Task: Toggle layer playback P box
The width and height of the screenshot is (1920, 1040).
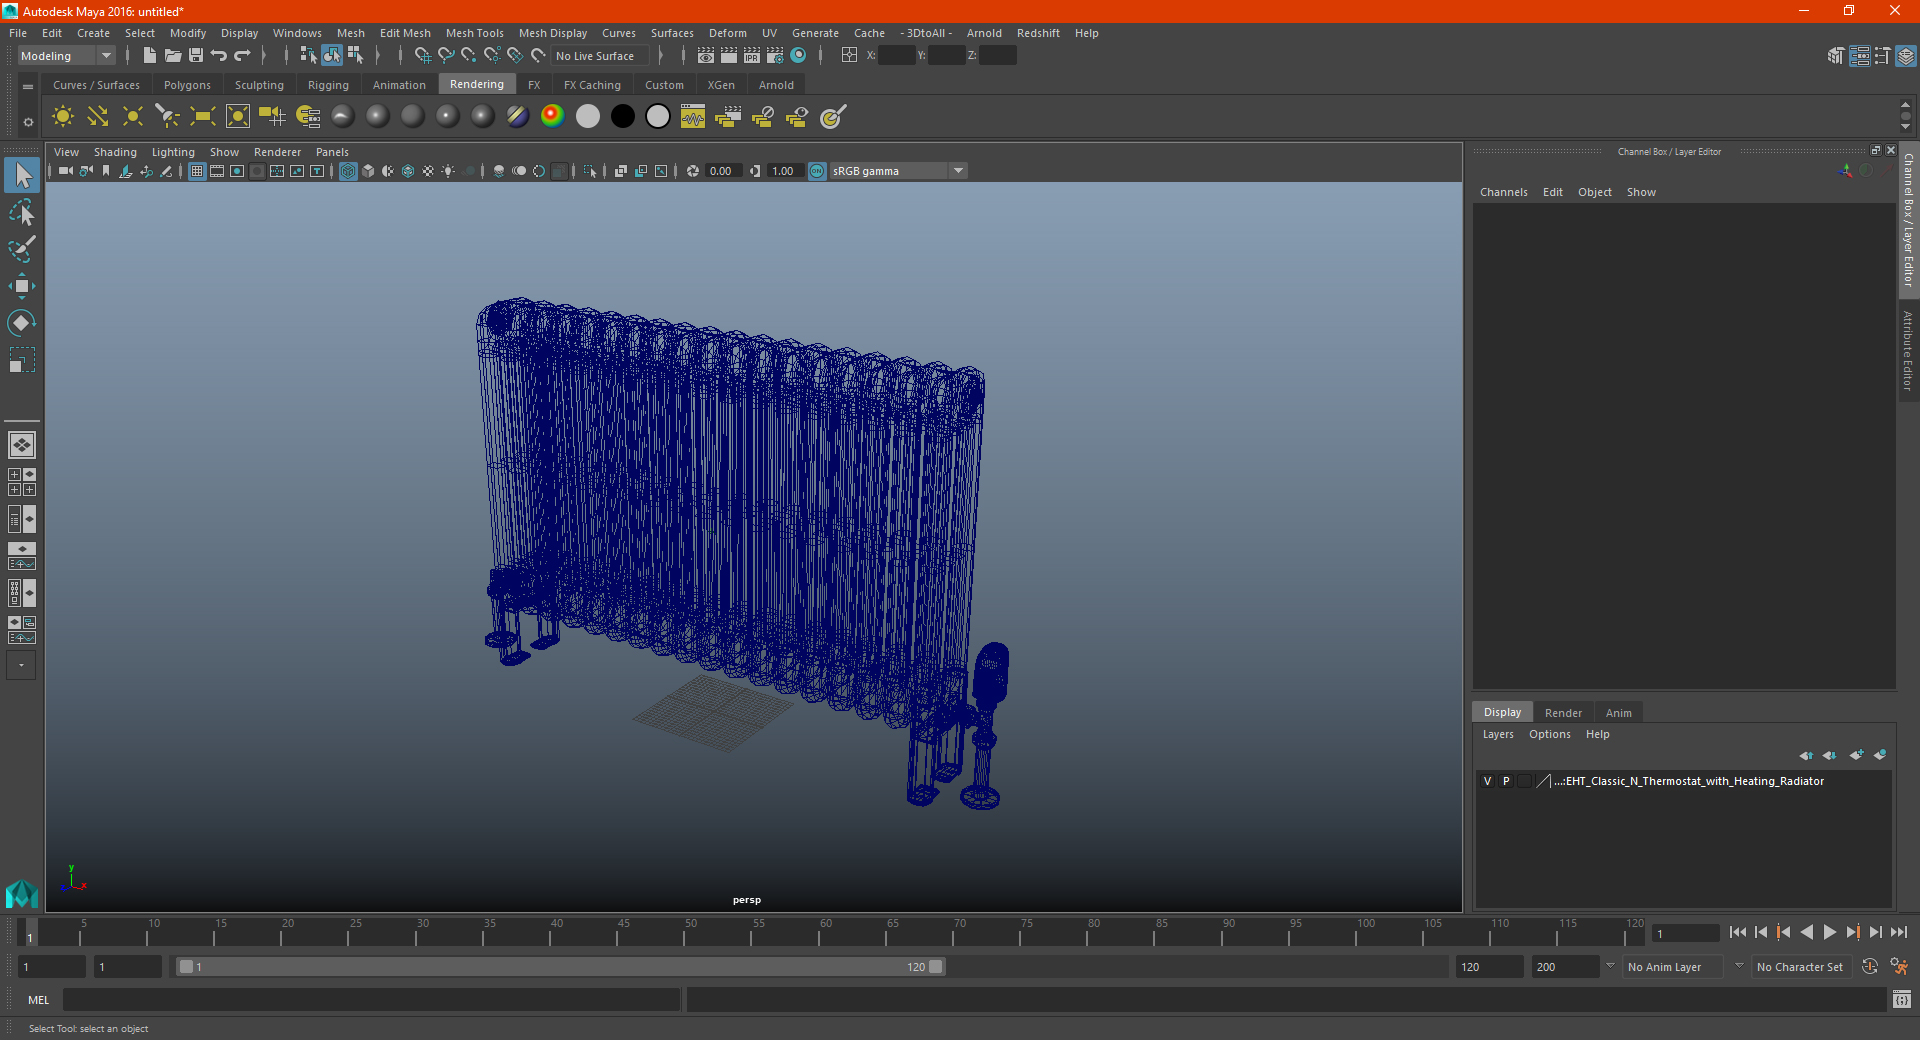Action: tap(1506, 781)
